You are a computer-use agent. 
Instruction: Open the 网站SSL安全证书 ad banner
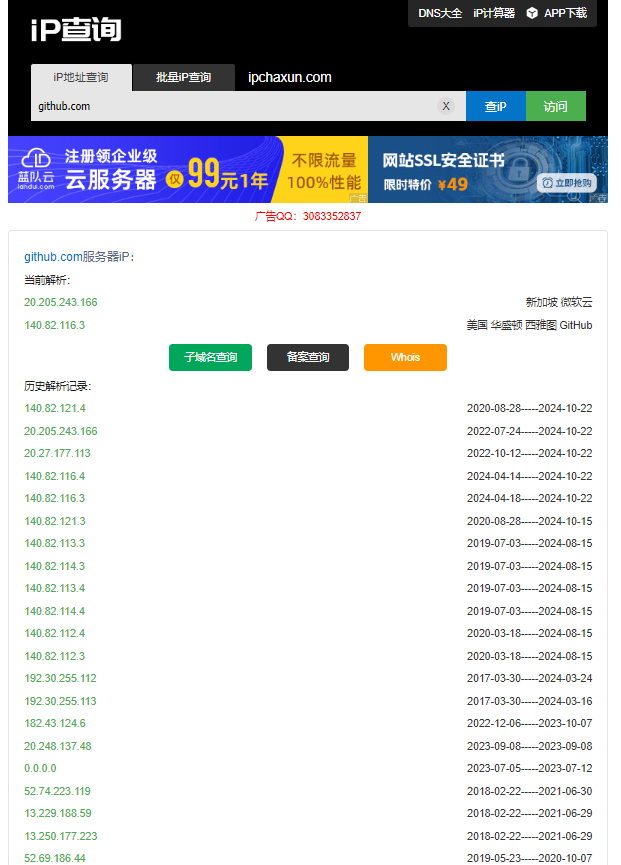click(x=488, y=170)
